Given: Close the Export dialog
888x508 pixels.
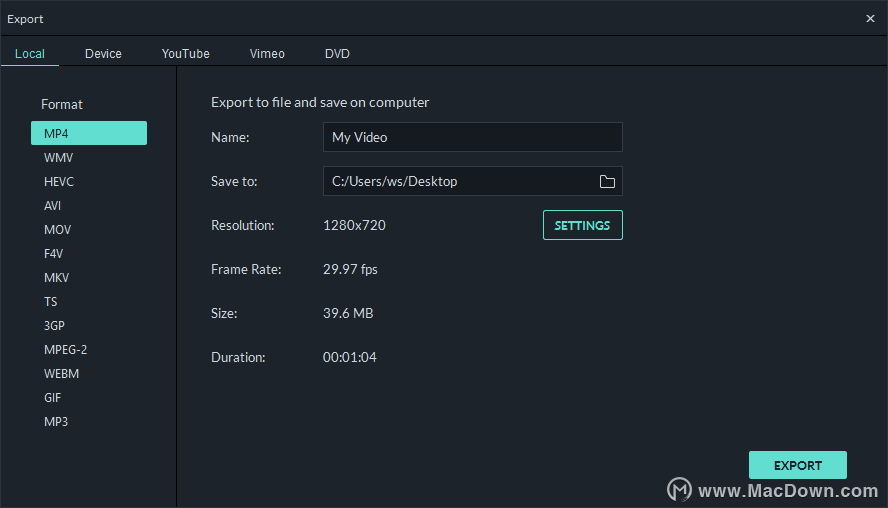Looking at the screenshot, I should click(x=870, y=19).
